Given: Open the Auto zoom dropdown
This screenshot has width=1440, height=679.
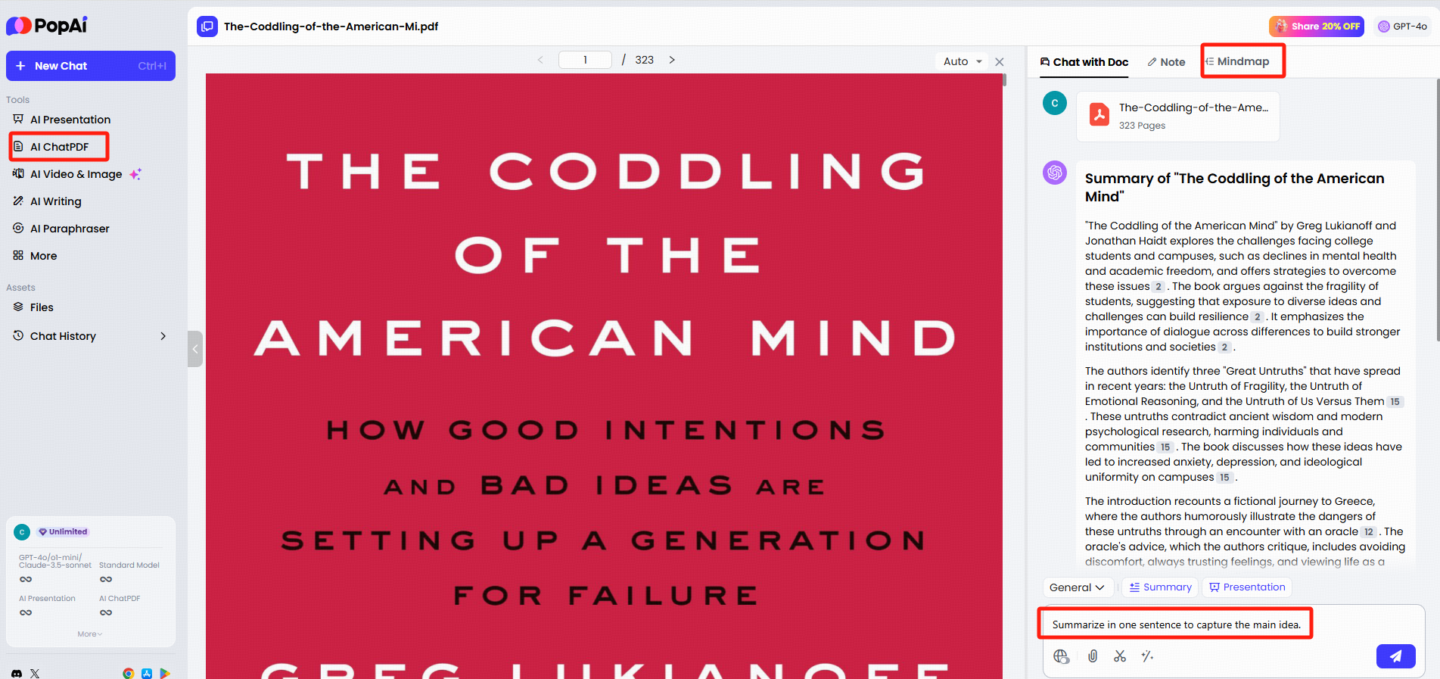Looking at the screenshot, I should tap(963, 61).
